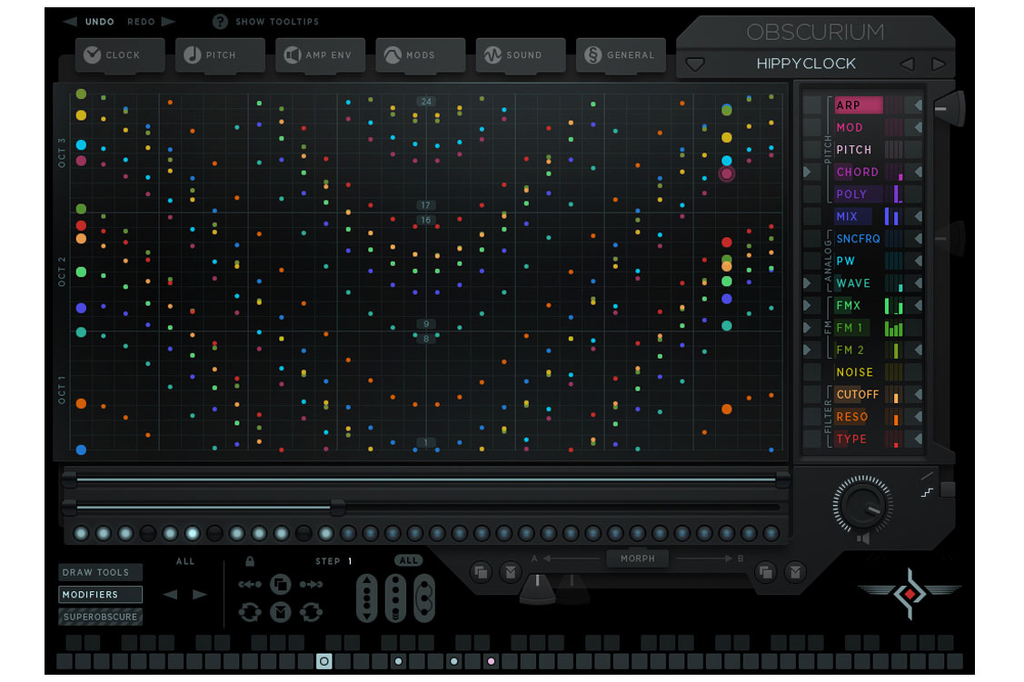
Task: Toggle the square box left of TYPE
Action: click(812, 438)
